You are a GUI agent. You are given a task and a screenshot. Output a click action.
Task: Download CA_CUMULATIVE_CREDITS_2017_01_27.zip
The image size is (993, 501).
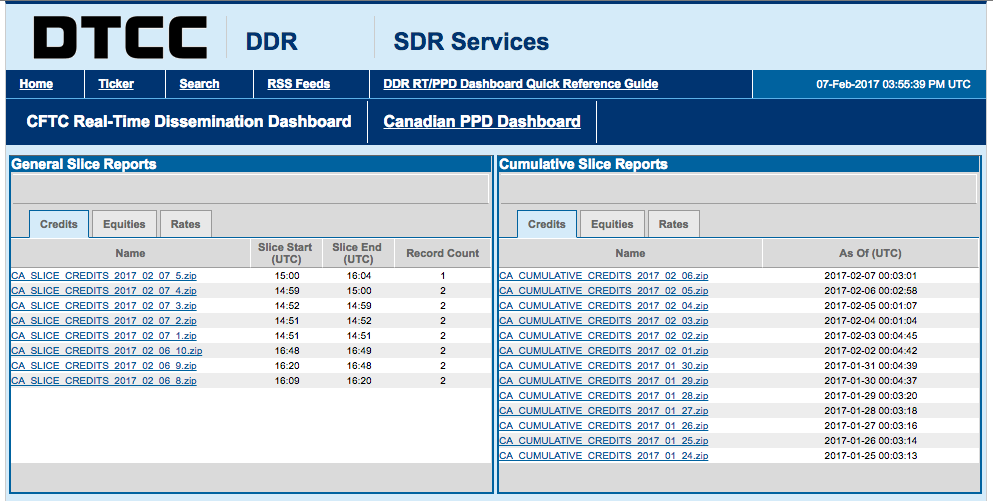(x=604, y=411)
